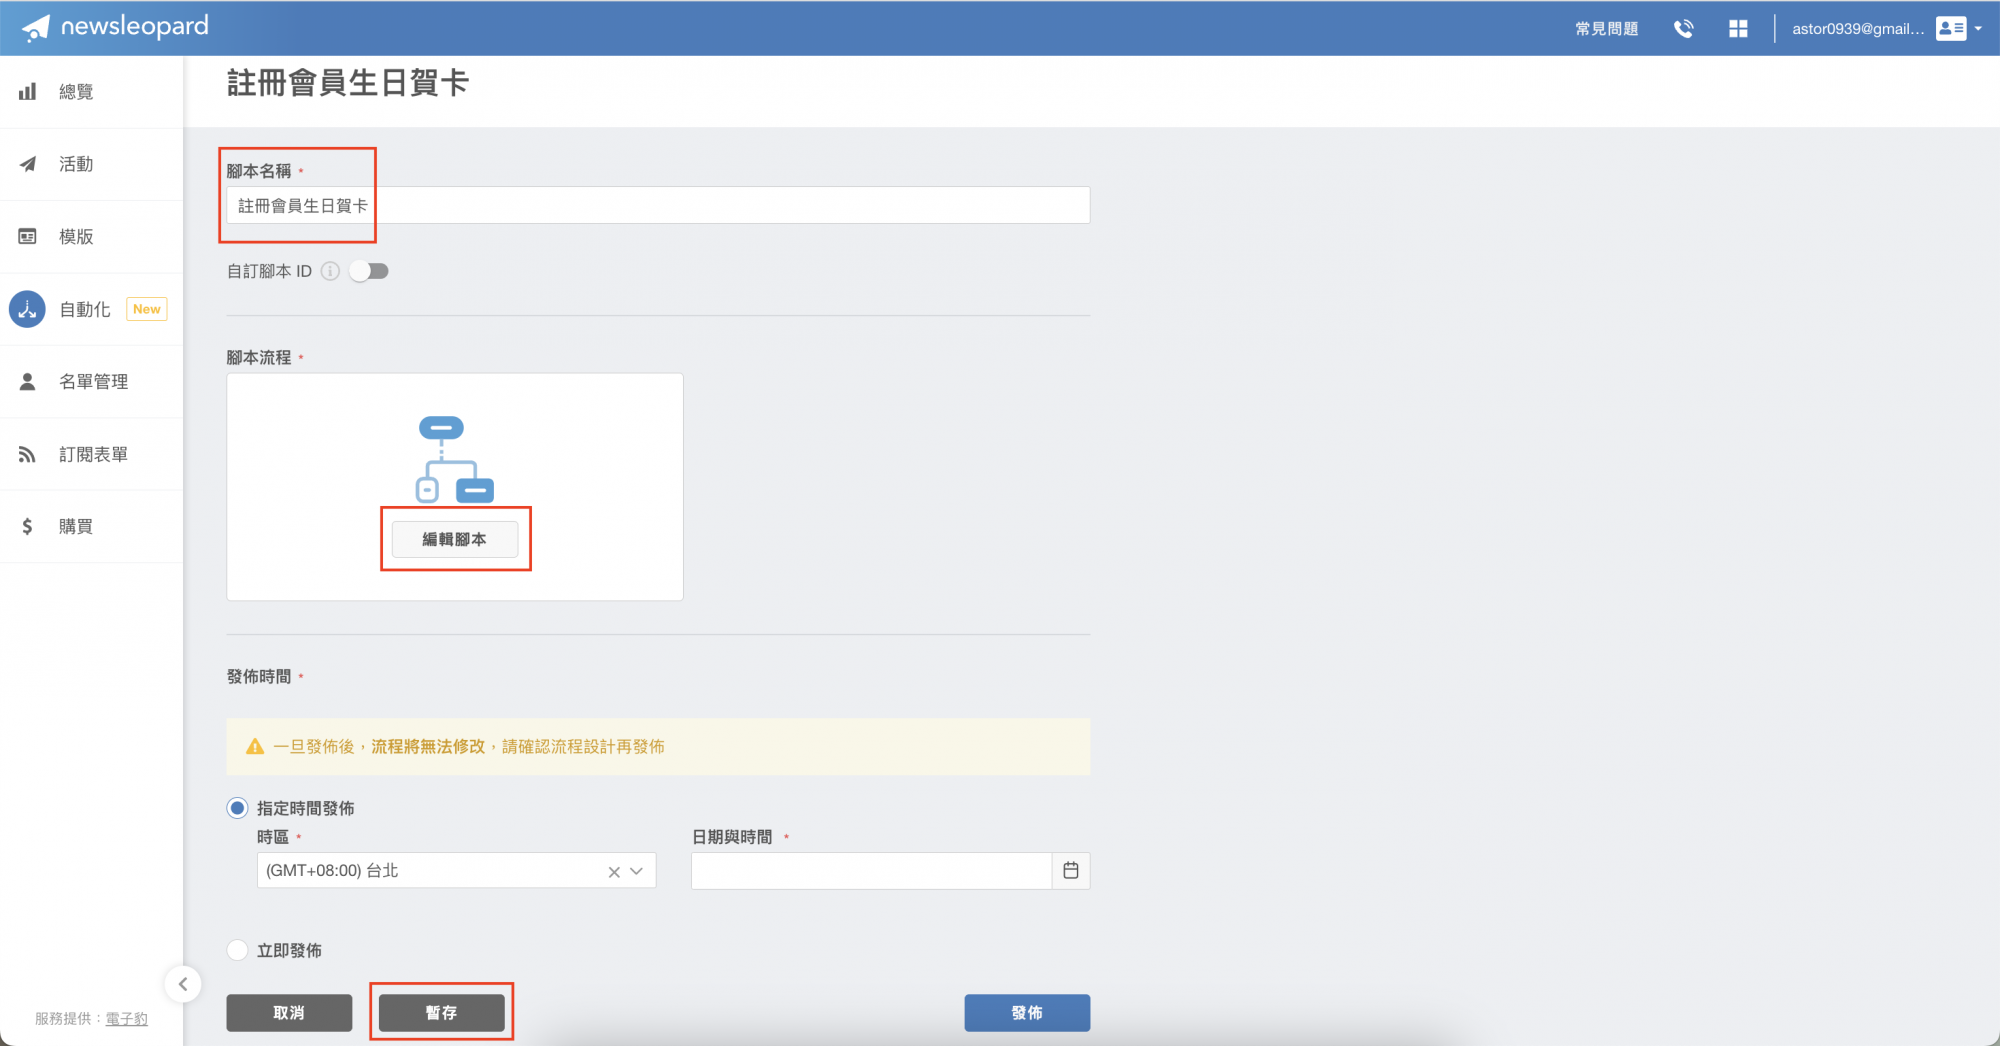The width and height of the screenshot is (2000, 1046).
Task: Open 模版 in the sidebar
Action: [x=91, y=237]
